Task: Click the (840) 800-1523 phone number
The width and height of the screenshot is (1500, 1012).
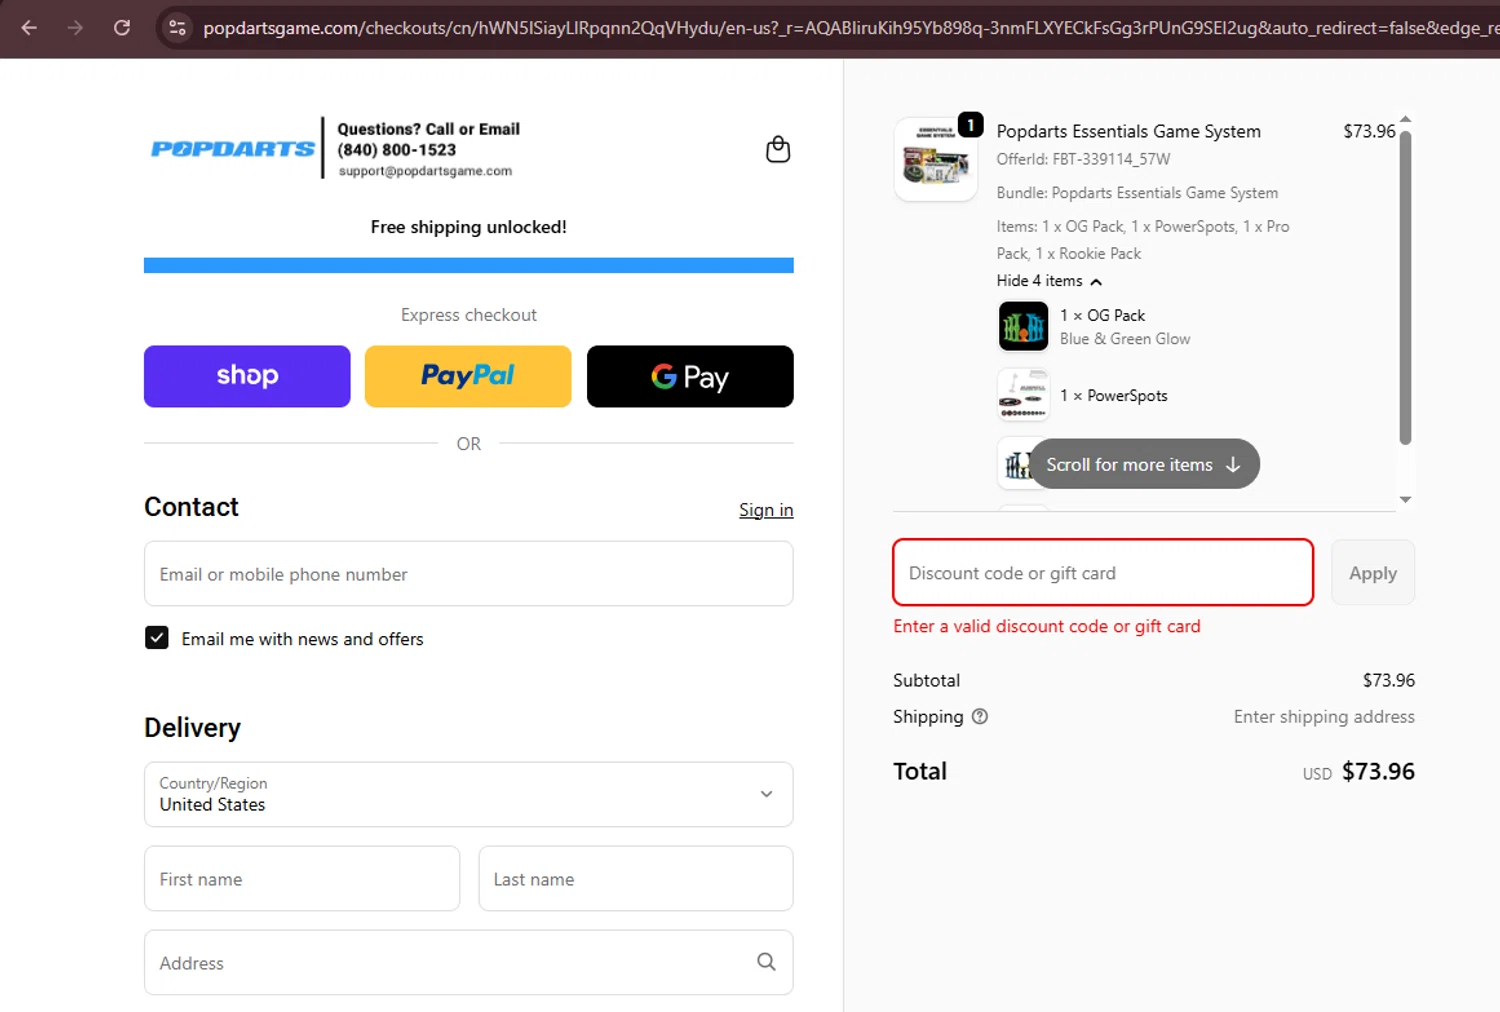Action: click(x=397, y=150)
